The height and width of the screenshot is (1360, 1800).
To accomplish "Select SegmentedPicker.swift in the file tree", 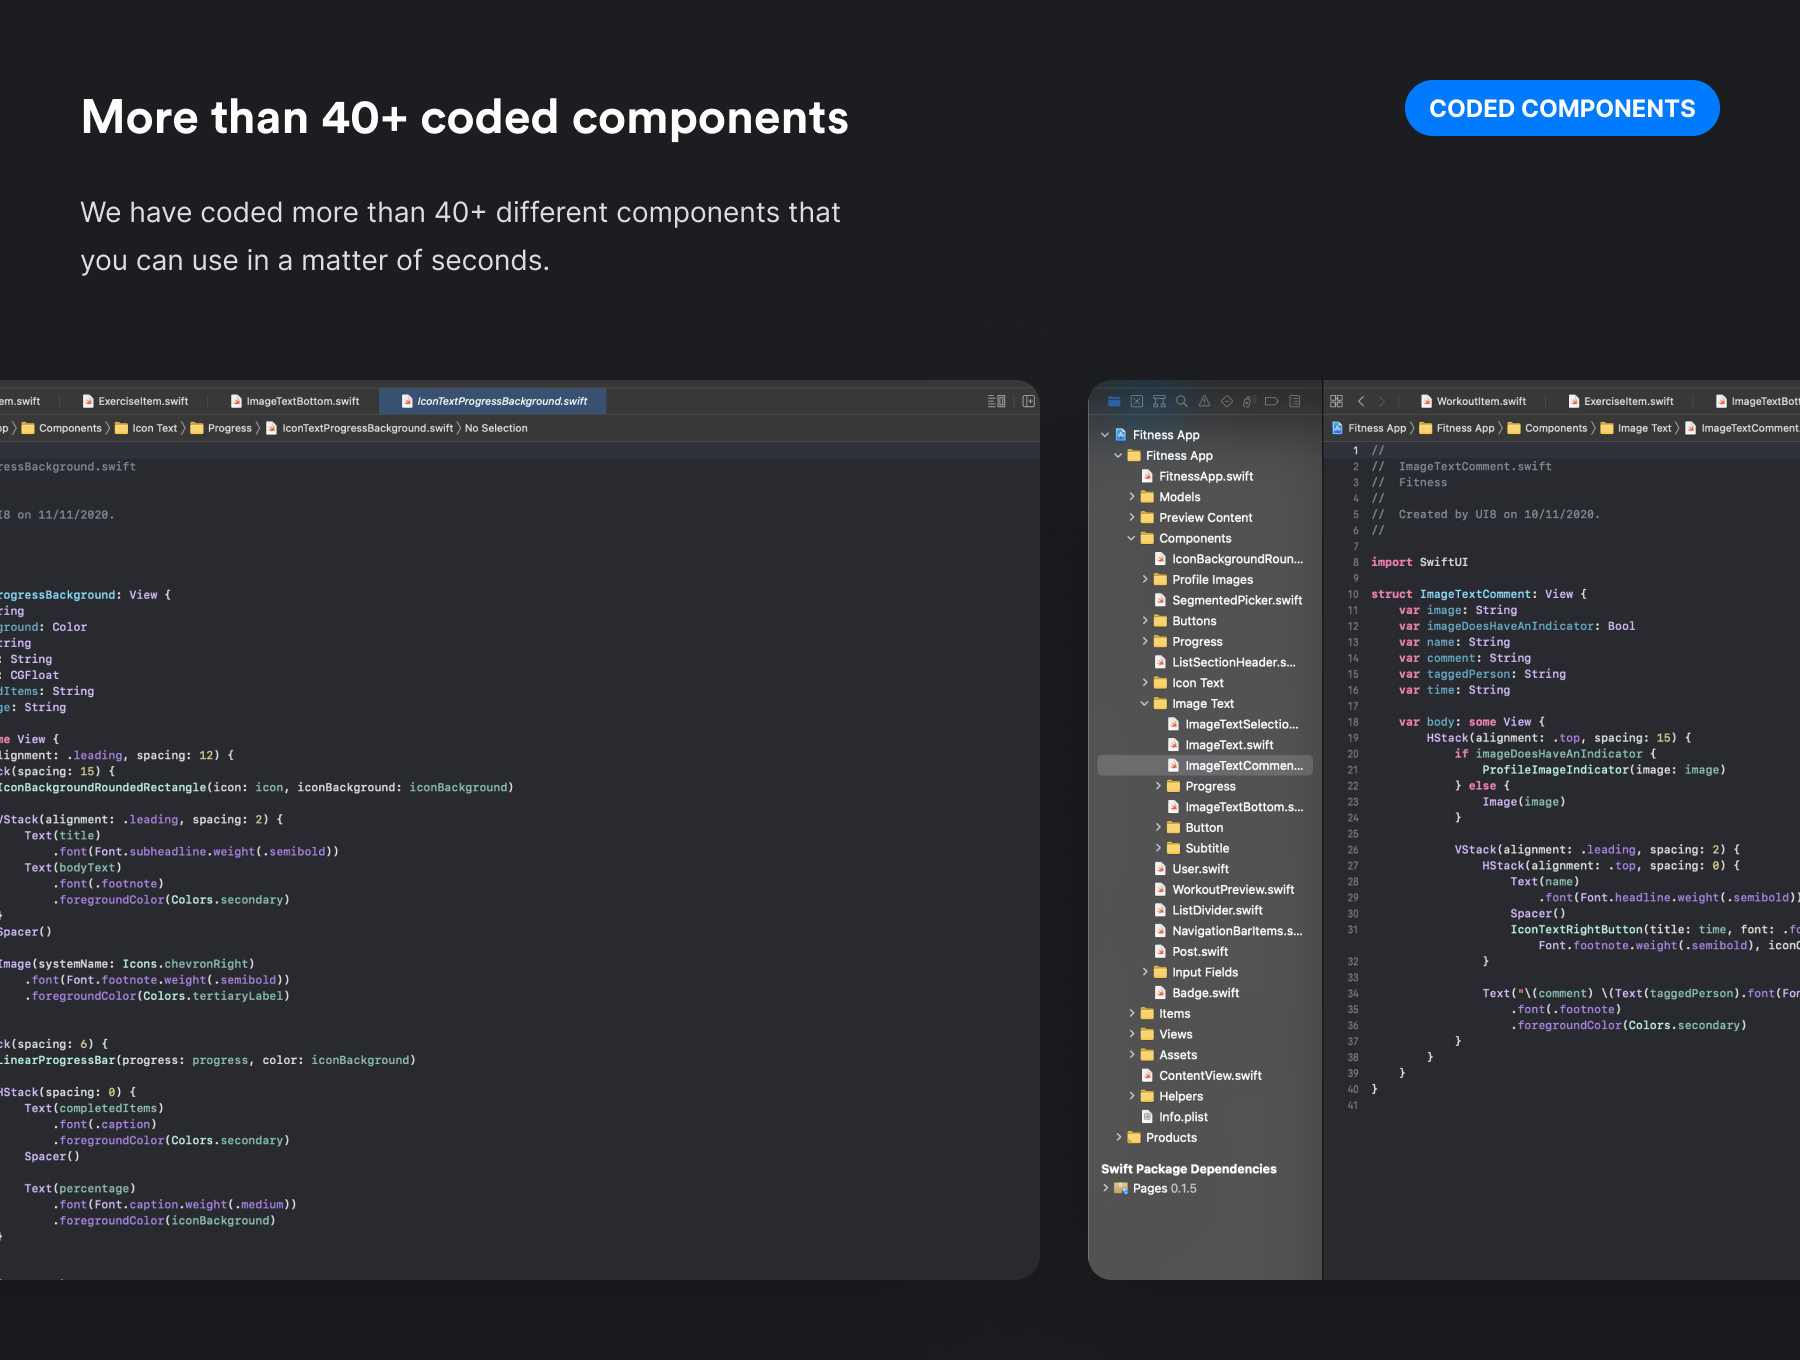I will tap(1236, 600).
